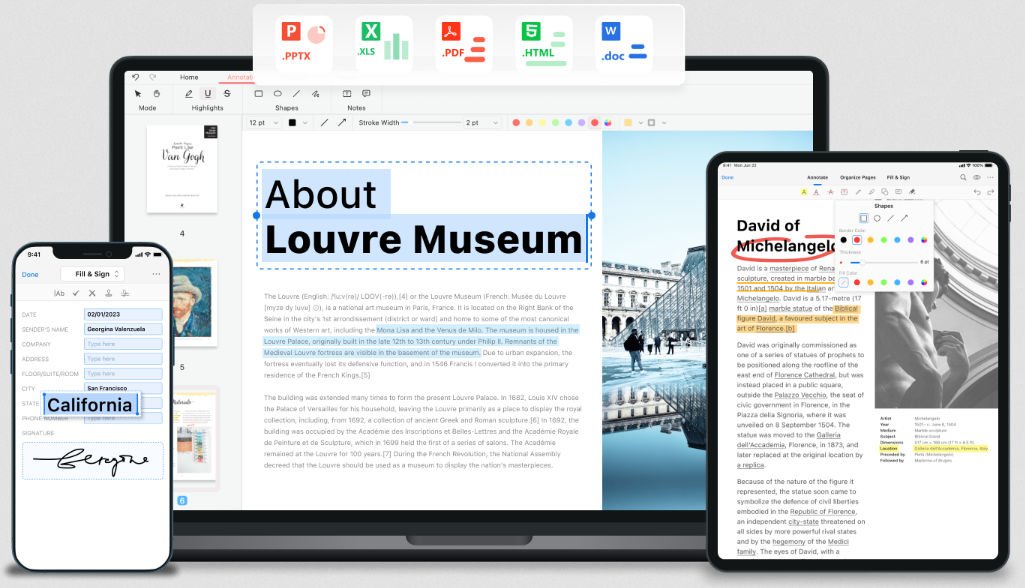Adjust the Thickness slider in tablet Shapes popup

pyautogui.click(x=882, y=262)
